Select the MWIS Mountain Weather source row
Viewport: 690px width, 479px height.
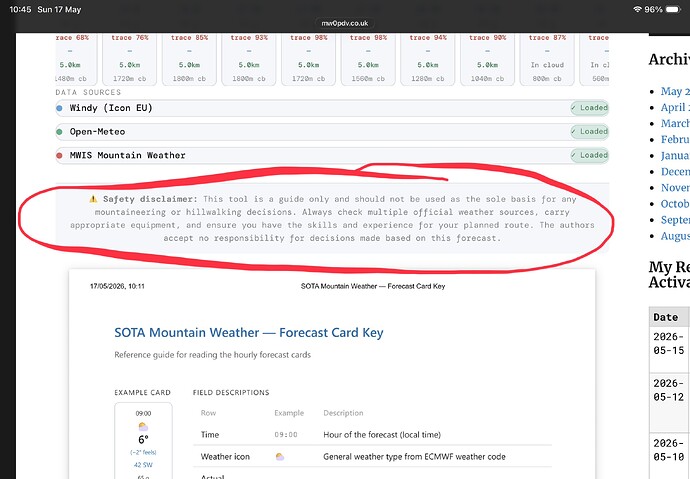(332, 156)
